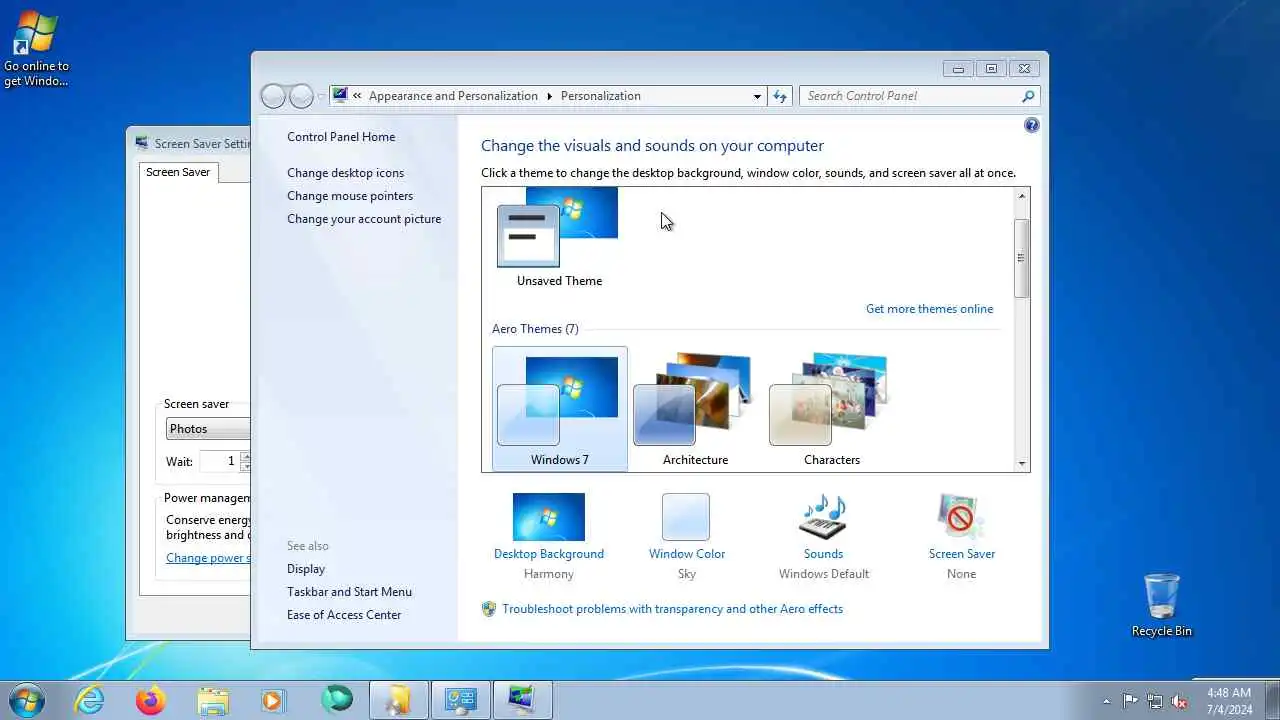Click the green round app taskbar icon
The image size is (1280, 720).
point(337,700)
